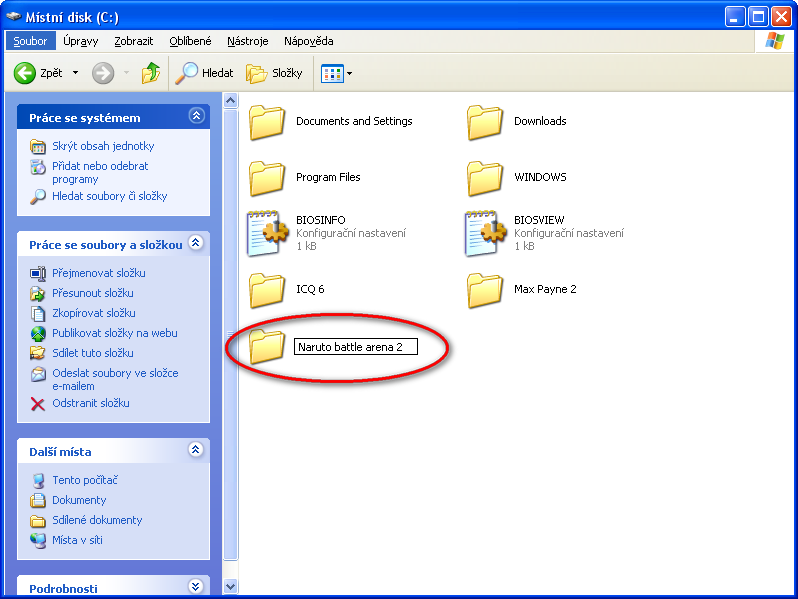The height and width of the screenshot is (599, 798).
Task: Select the Max Payne 2 folder icon
Action: (484, 290)
